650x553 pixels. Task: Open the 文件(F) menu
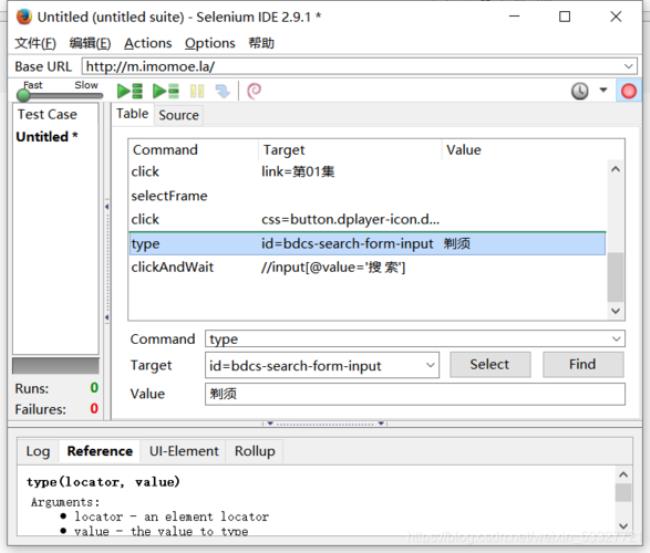pos(35,43)
